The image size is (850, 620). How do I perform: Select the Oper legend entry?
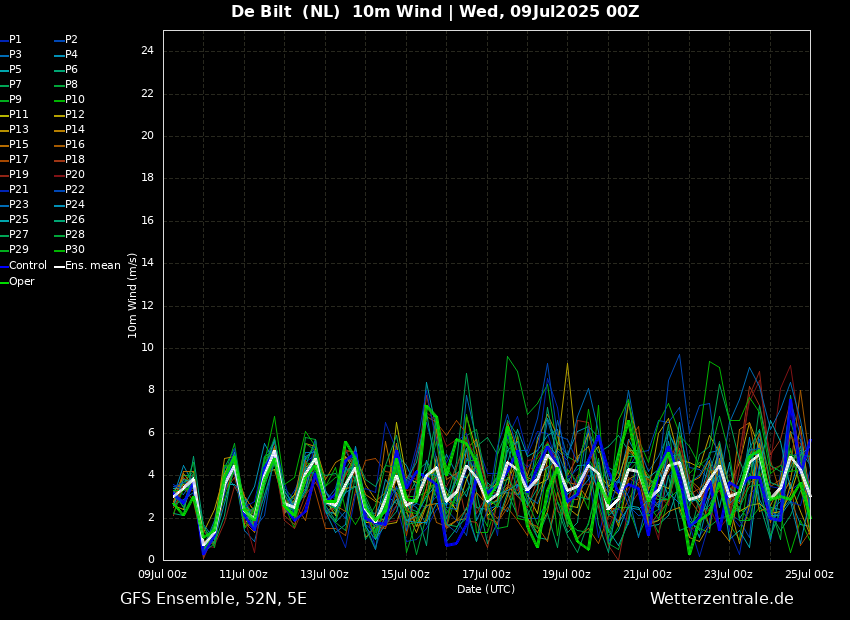[x=22, y=282]
